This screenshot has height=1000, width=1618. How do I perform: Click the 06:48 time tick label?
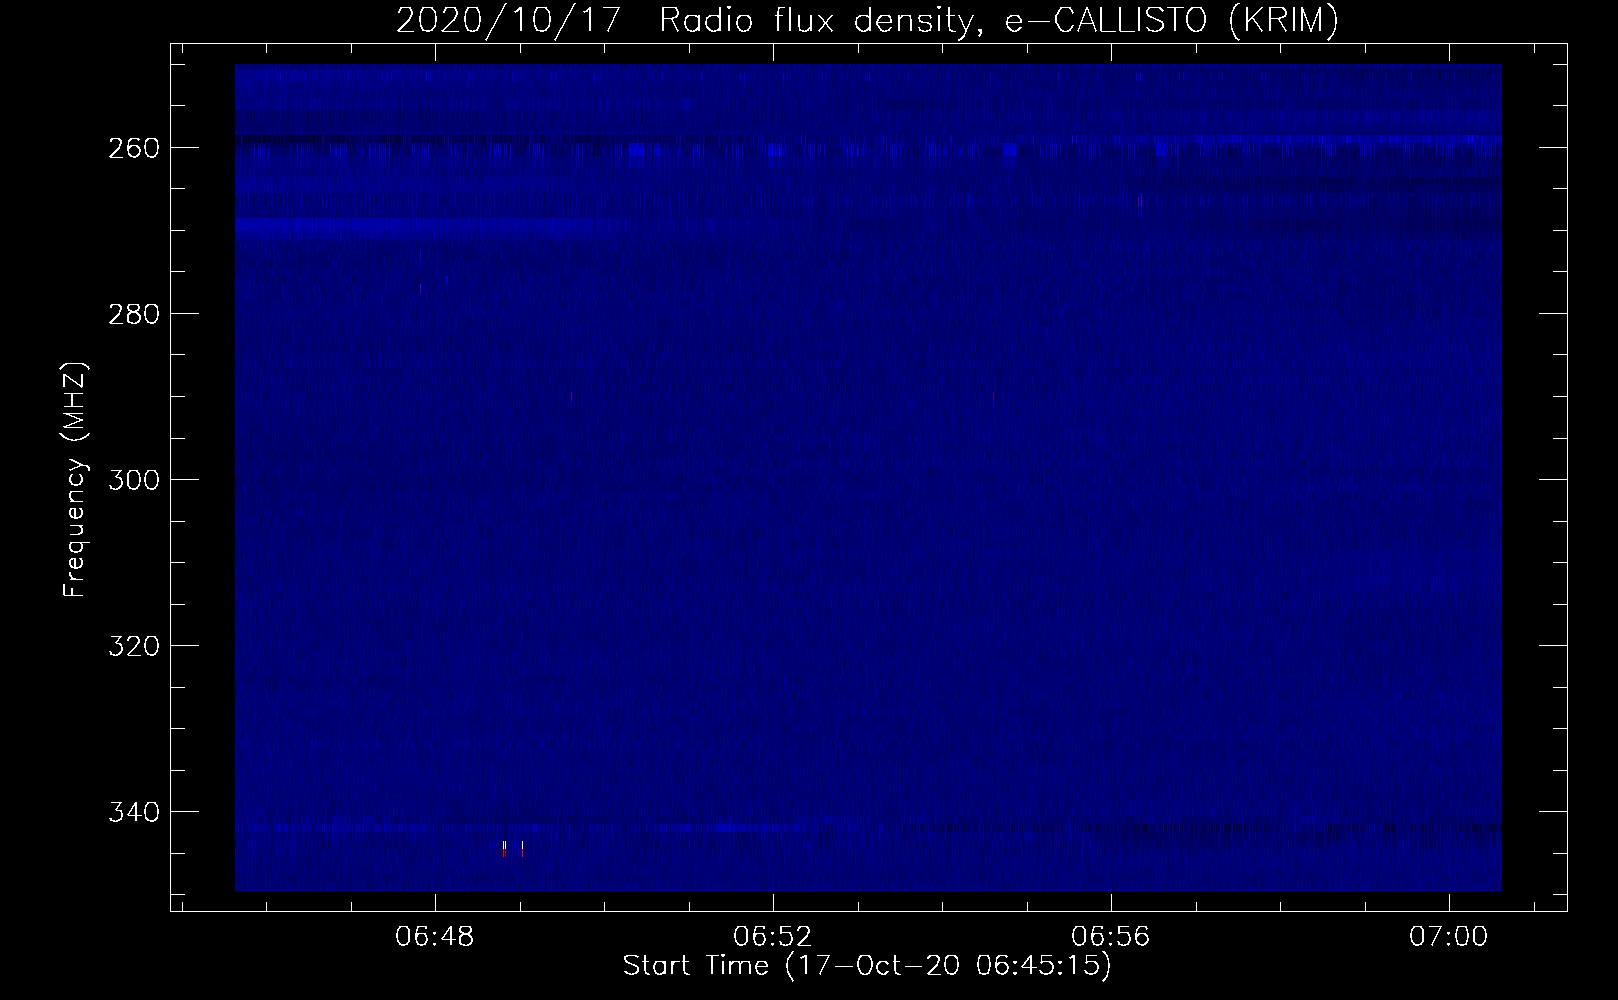coord(435,937)
